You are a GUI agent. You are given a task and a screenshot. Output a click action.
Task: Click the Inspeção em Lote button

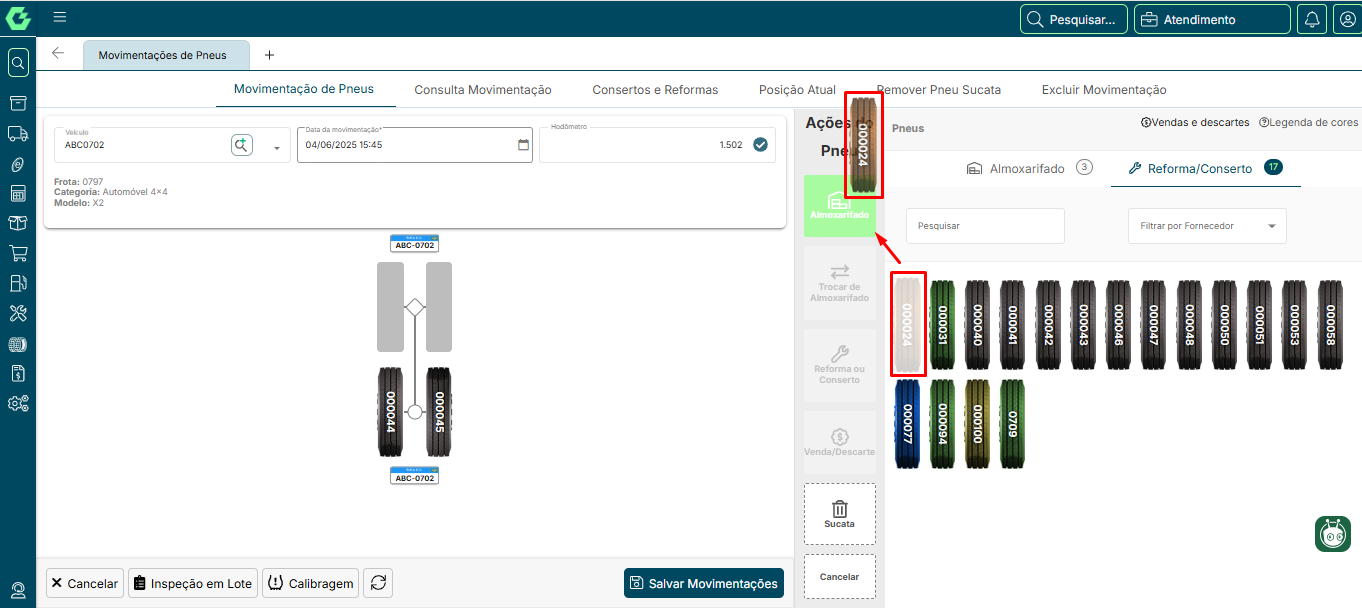click(193, 583)
